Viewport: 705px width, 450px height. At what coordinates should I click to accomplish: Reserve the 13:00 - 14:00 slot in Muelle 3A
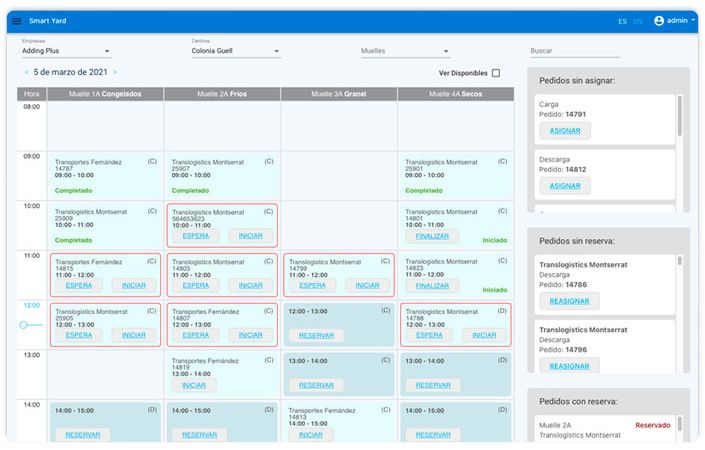point(317,386)
